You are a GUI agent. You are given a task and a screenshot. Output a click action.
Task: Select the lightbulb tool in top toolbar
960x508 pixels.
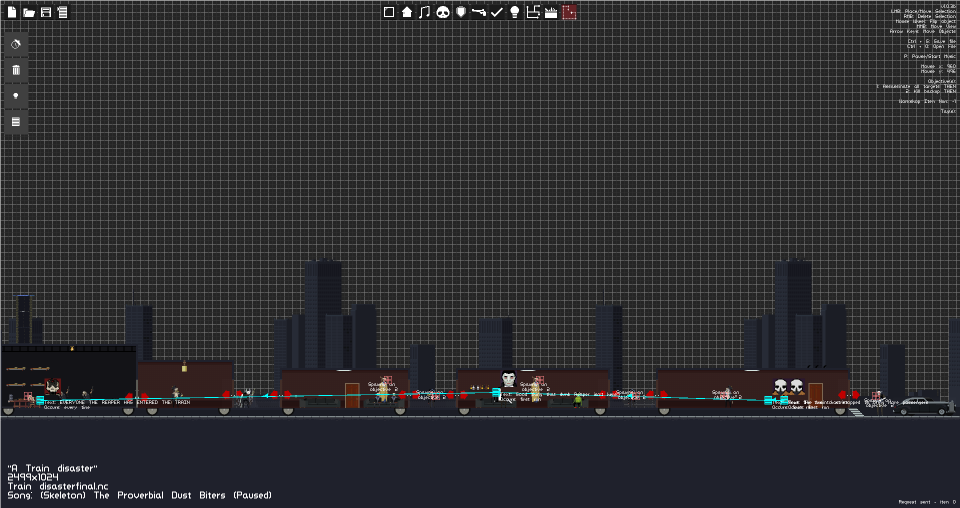click(x=515, y=12)
